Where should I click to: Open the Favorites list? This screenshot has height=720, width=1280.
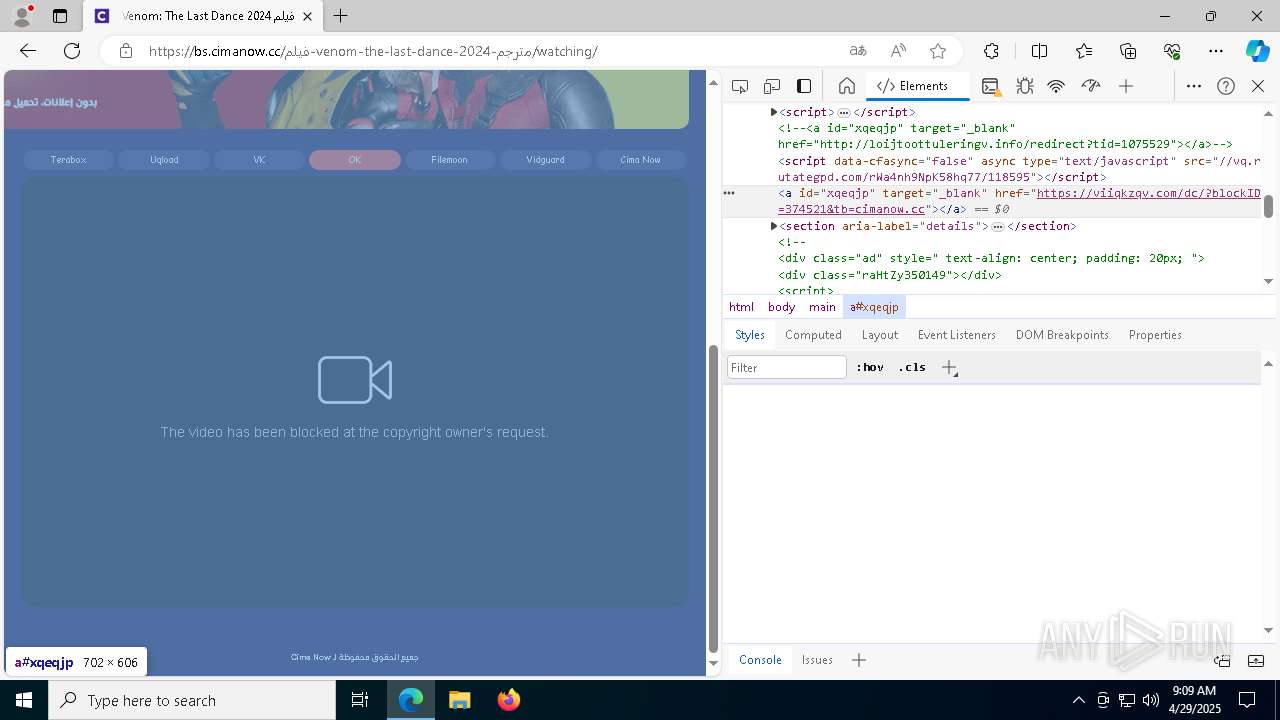pos(1084,51)
